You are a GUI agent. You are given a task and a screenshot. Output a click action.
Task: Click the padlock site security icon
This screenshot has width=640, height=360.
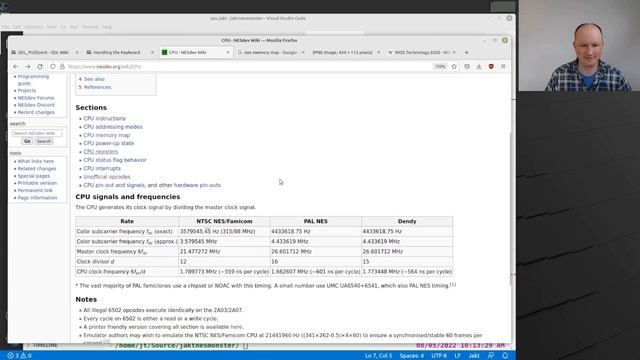click(62, 67)
